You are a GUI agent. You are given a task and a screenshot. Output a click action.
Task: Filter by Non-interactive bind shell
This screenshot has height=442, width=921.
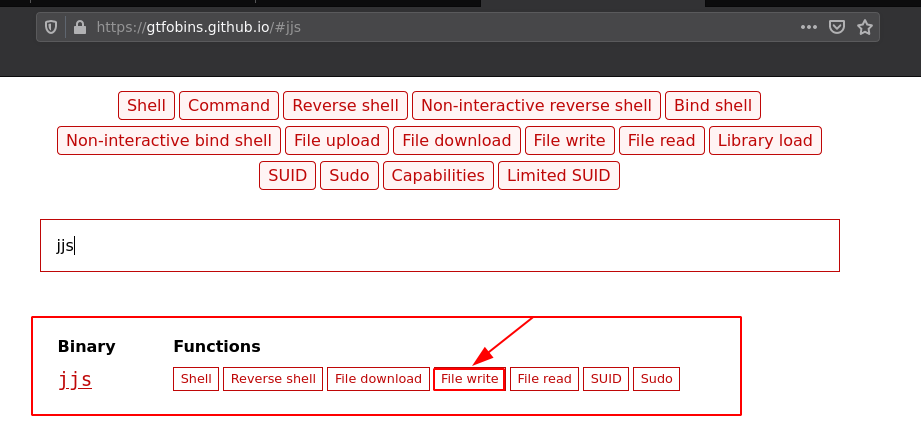pos(168,141)
